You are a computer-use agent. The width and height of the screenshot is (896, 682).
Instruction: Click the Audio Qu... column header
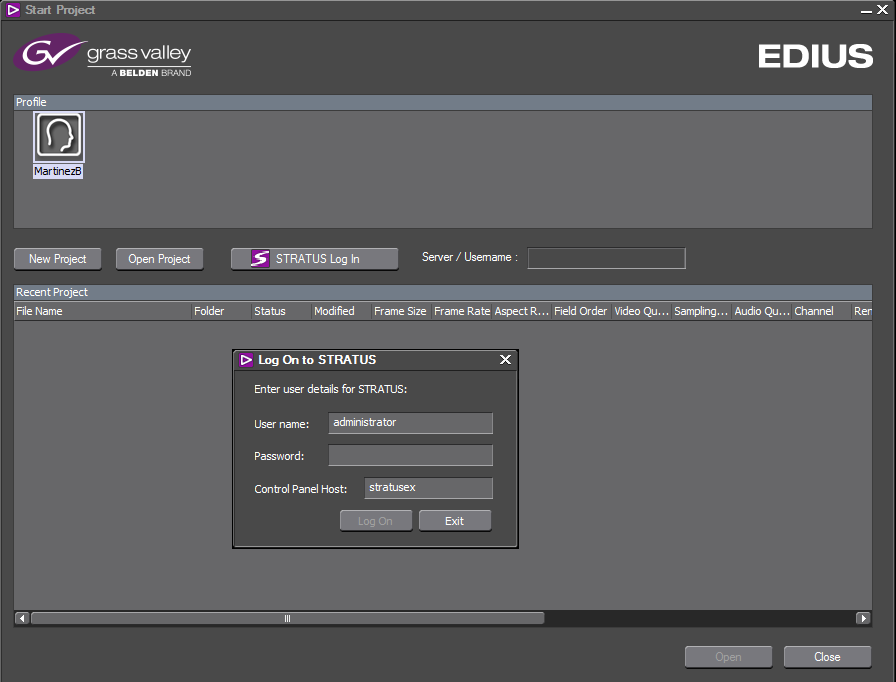[x=762, y=311]
